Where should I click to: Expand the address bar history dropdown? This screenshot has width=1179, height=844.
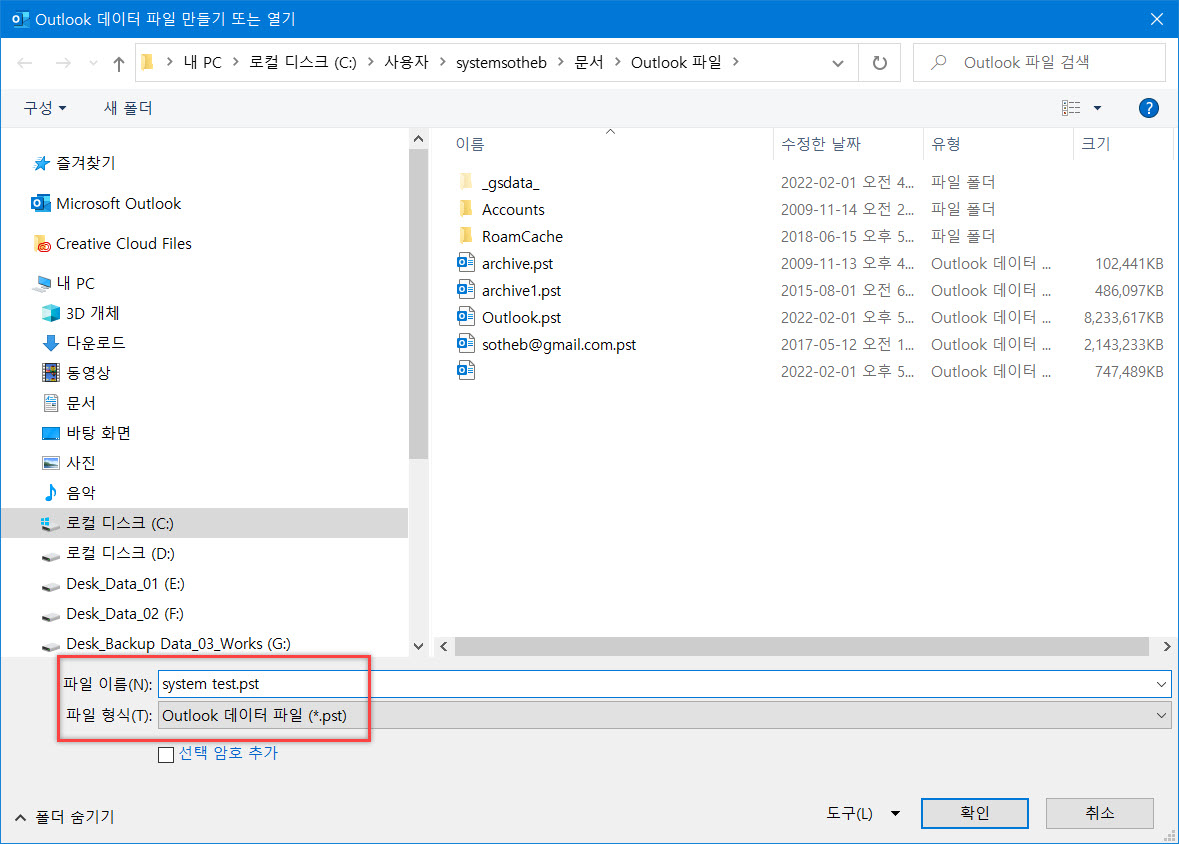838,63
